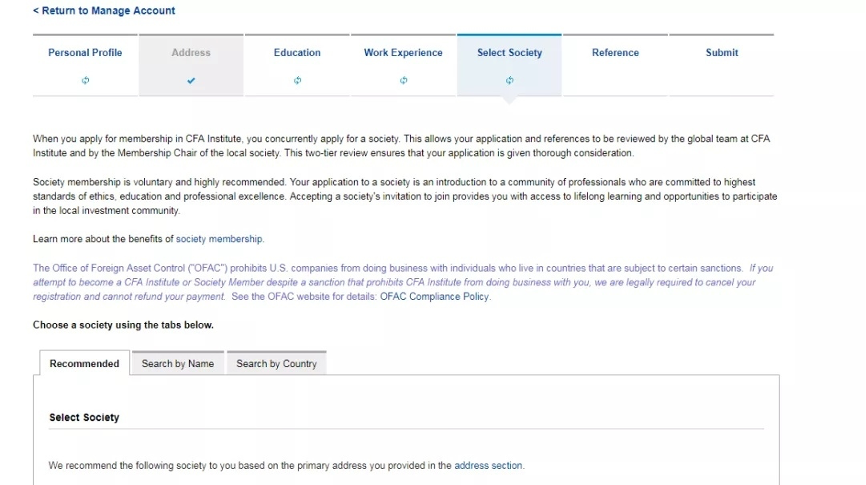Screen dimensions: 866x485
Task: Open the OFAC Compliance Policy link
Action: pyautogui.click(x=434, y=297)
